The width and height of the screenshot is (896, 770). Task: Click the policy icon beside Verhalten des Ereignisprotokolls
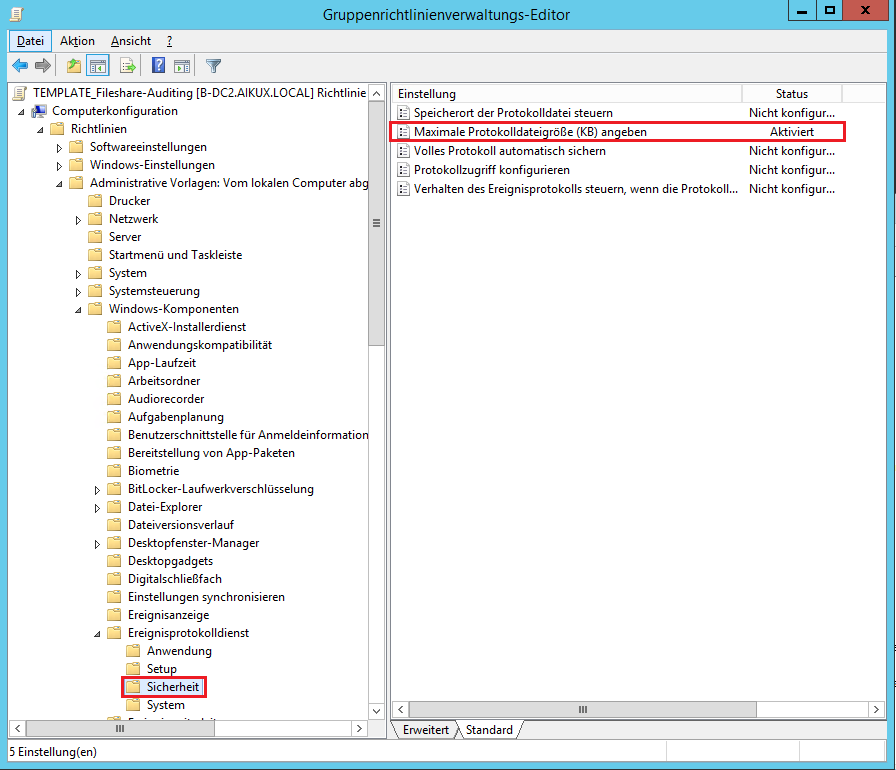point(403,189)
